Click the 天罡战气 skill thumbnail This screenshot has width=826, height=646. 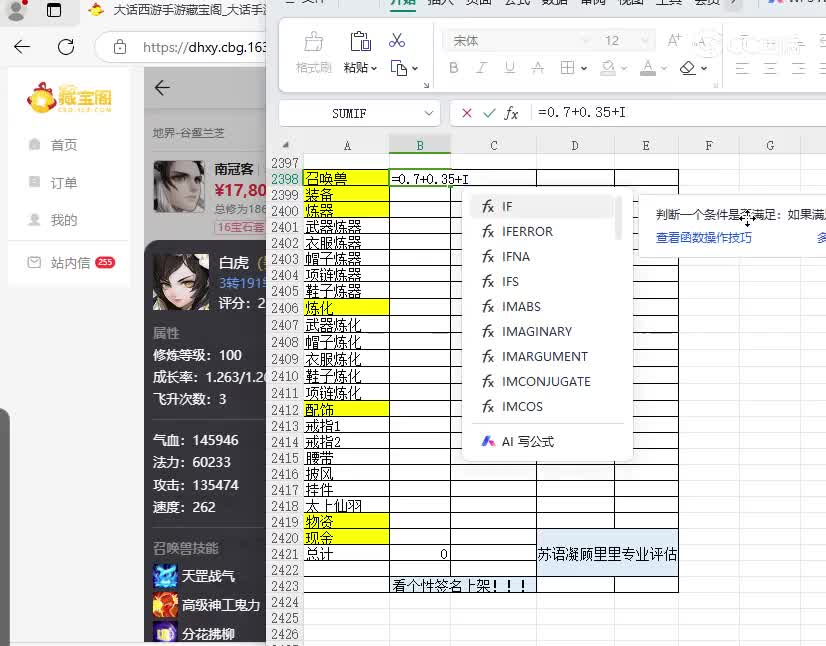coord(165,576)
